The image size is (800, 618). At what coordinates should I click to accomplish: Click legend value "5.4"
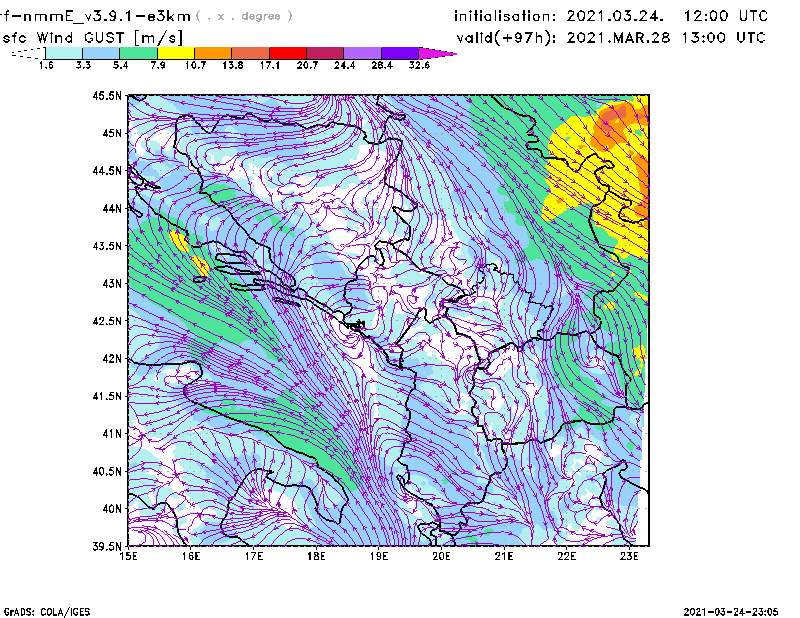tap(120, 65)
